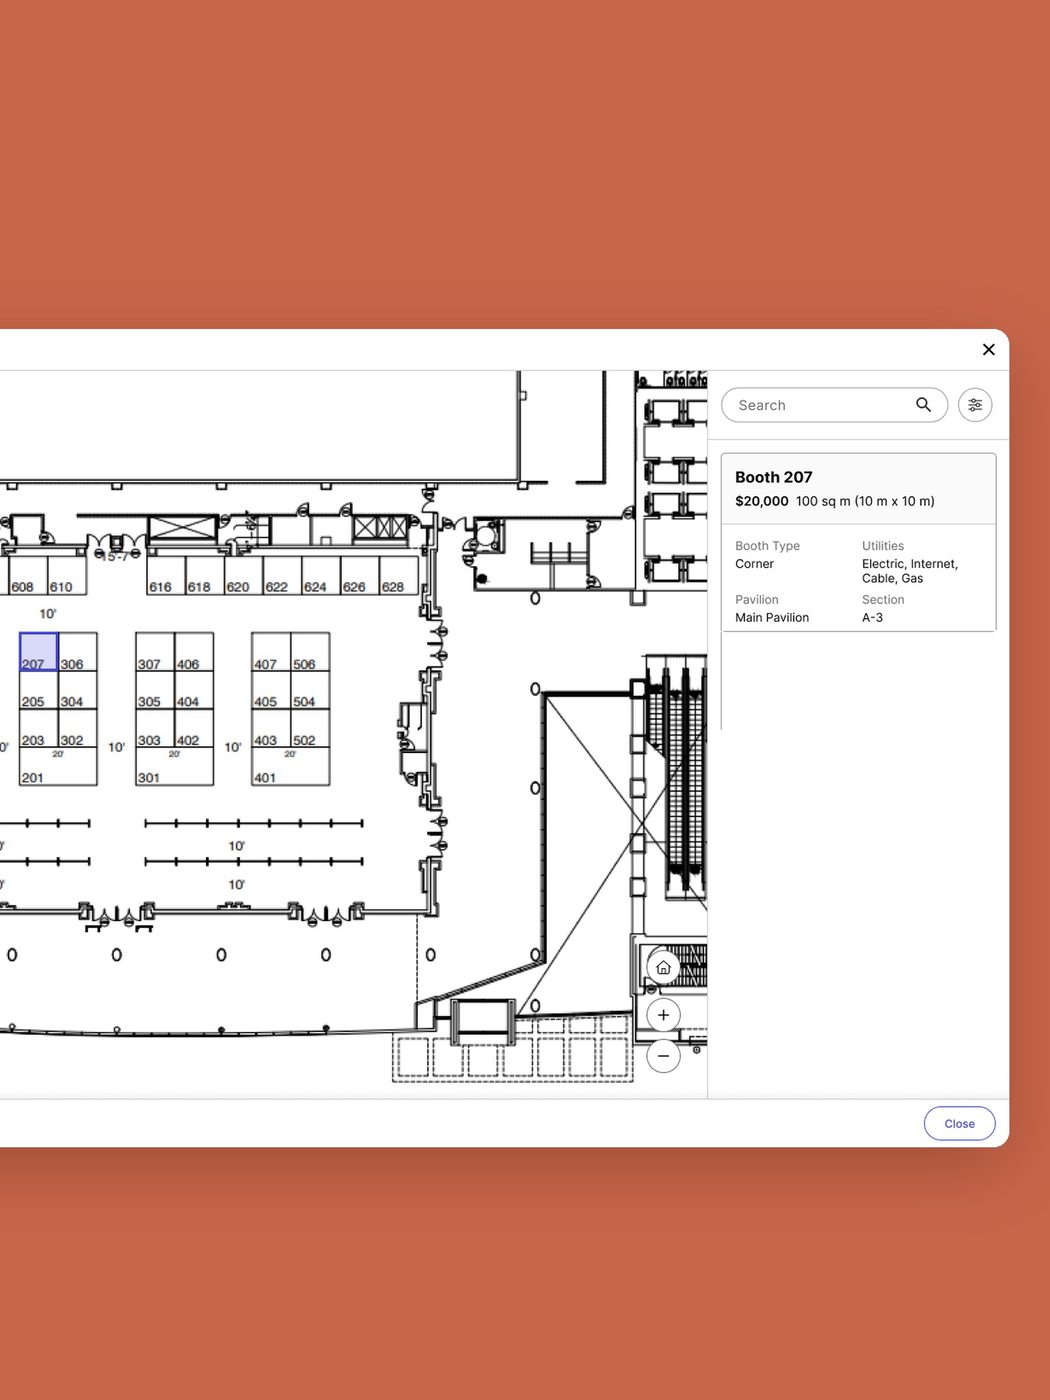Screen dimensions: 1050x1400
Task: Select booth 406 on the map
Action: (x=194, y=652)
